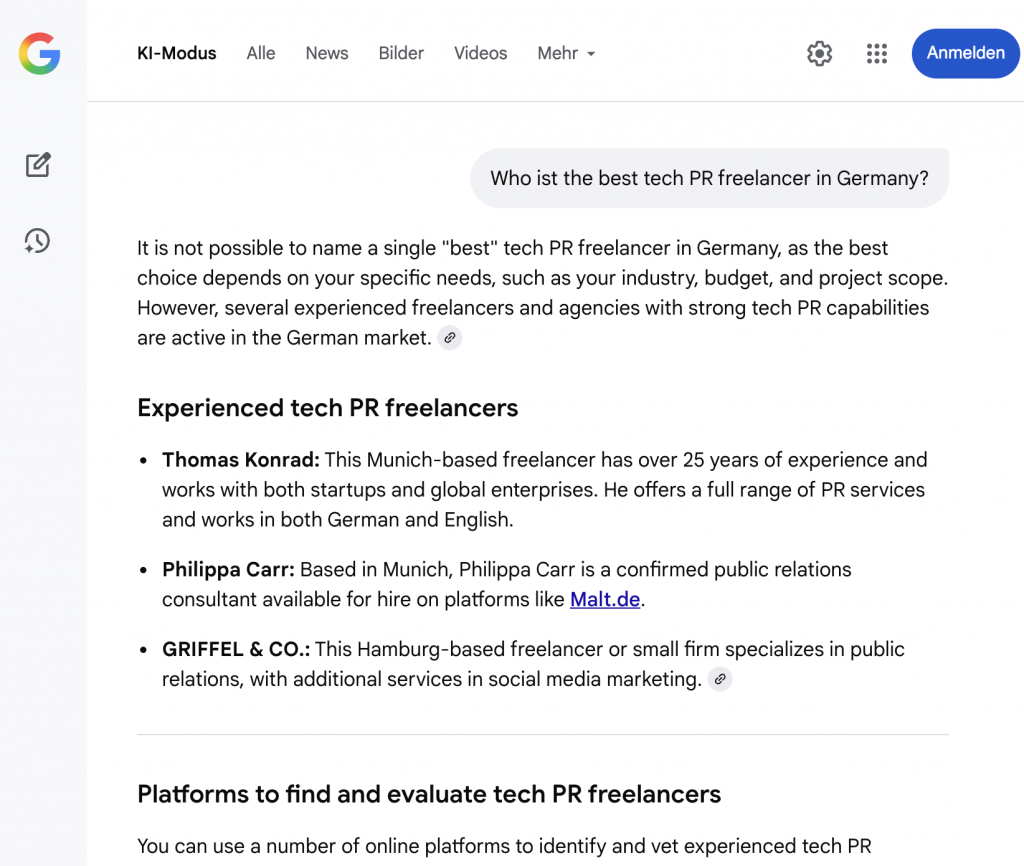1024x866 pixels.
Task: Click the Philippa Carr bold name
Action: pyautogui.click(x=228, y=570)
